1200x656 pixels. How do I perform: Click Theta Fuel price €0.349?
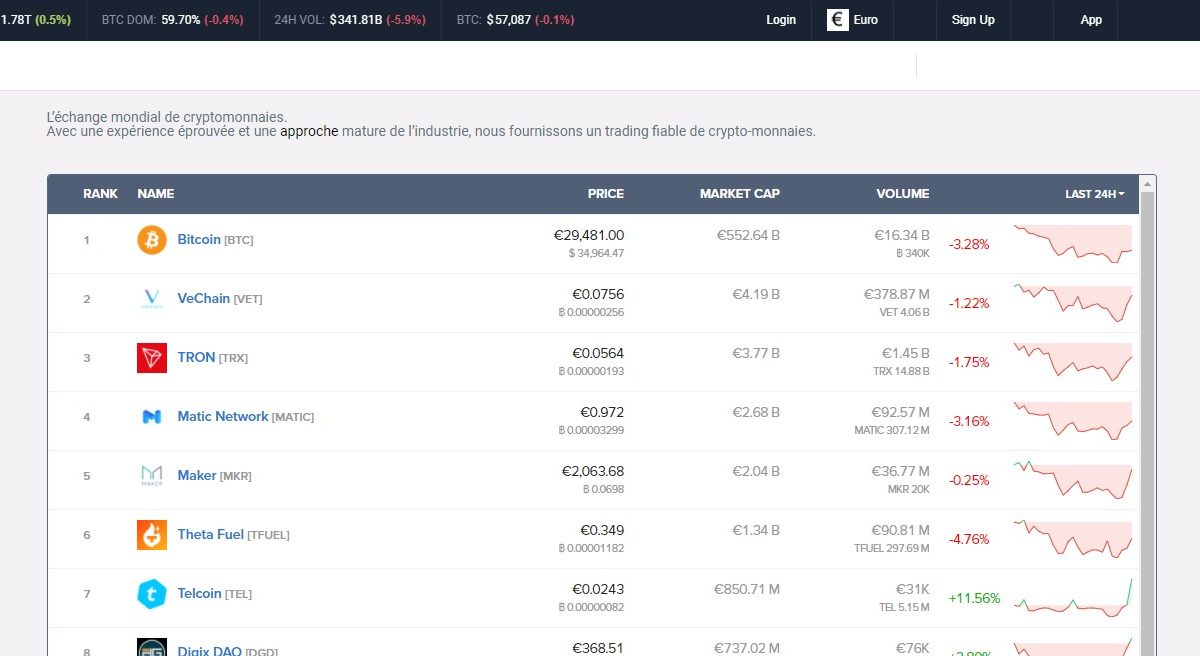coord(602,530)
